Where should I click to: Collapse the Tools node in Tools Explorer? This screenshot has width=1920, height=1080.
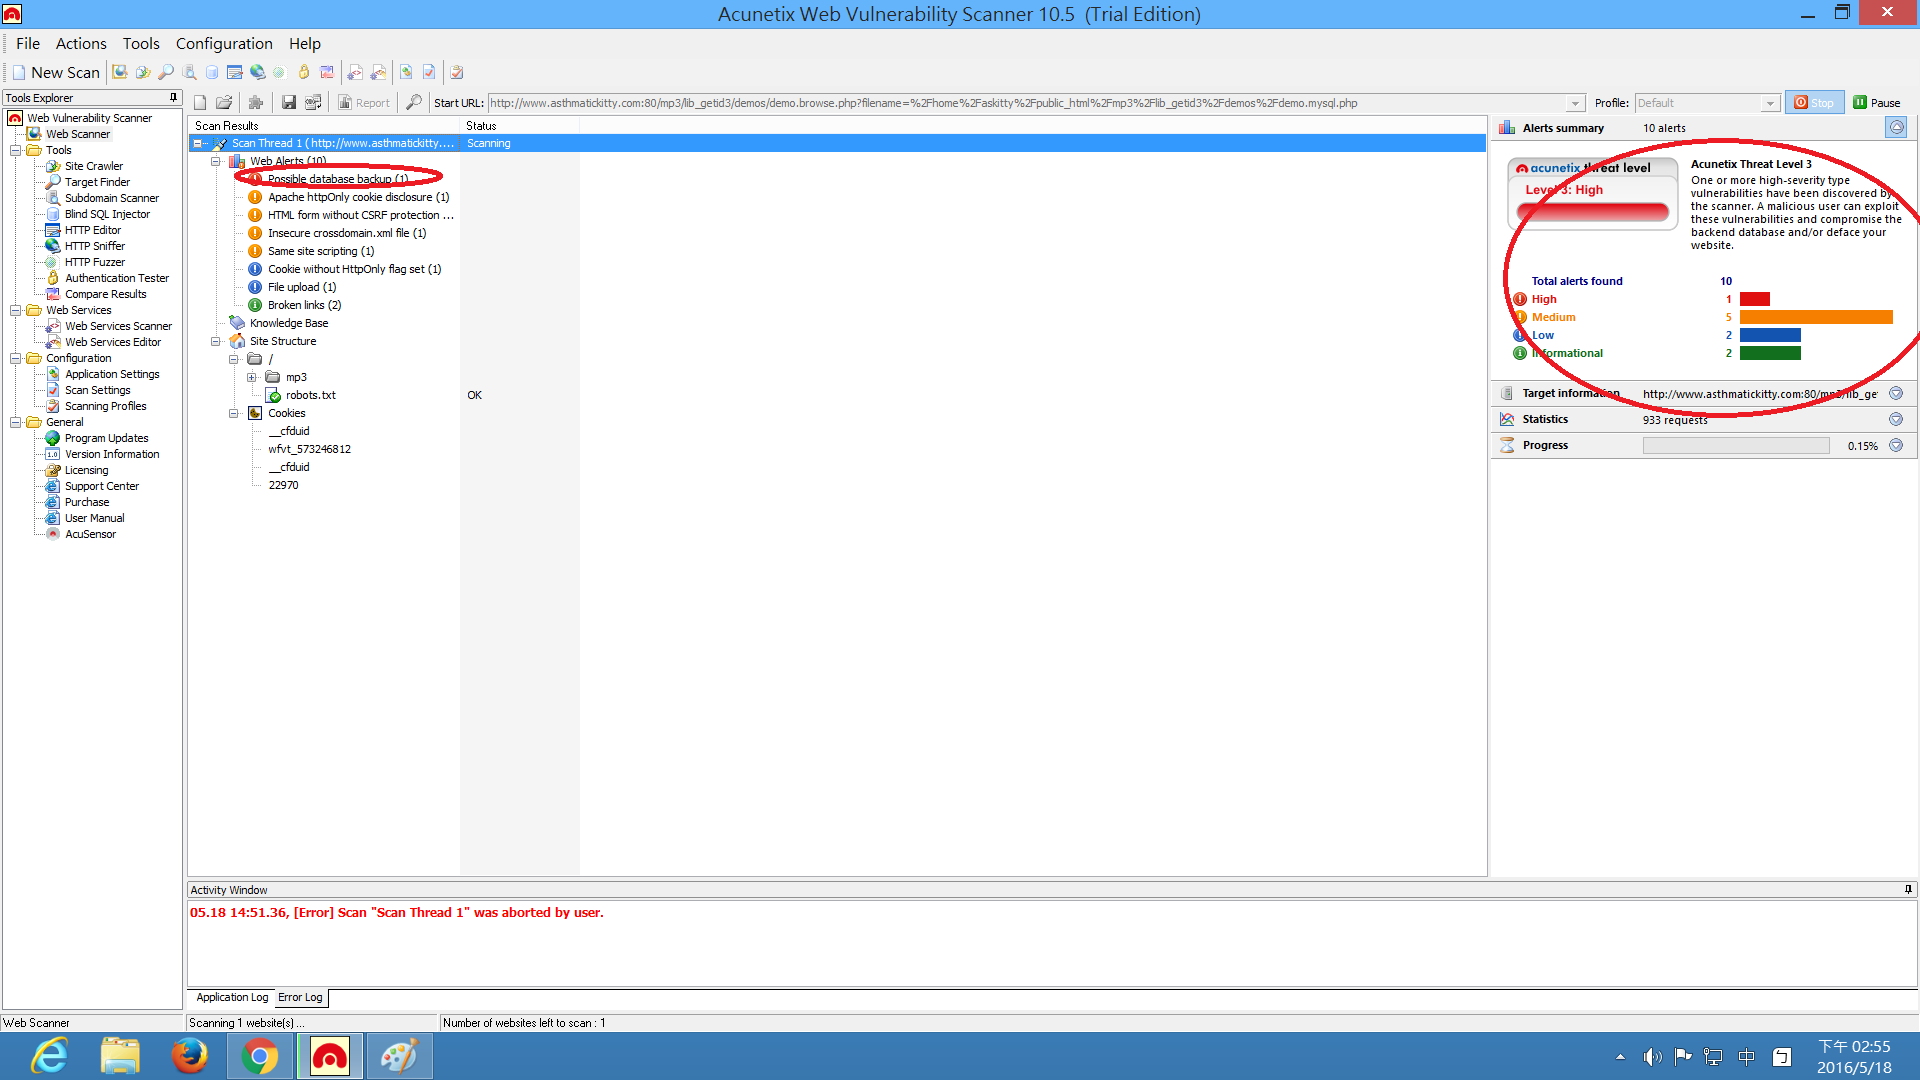point(15,150)
